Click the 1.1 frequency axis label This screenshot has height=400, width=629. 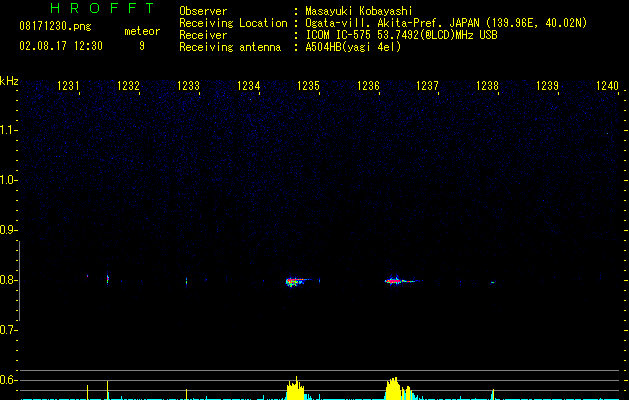click(x=8, y=130)
